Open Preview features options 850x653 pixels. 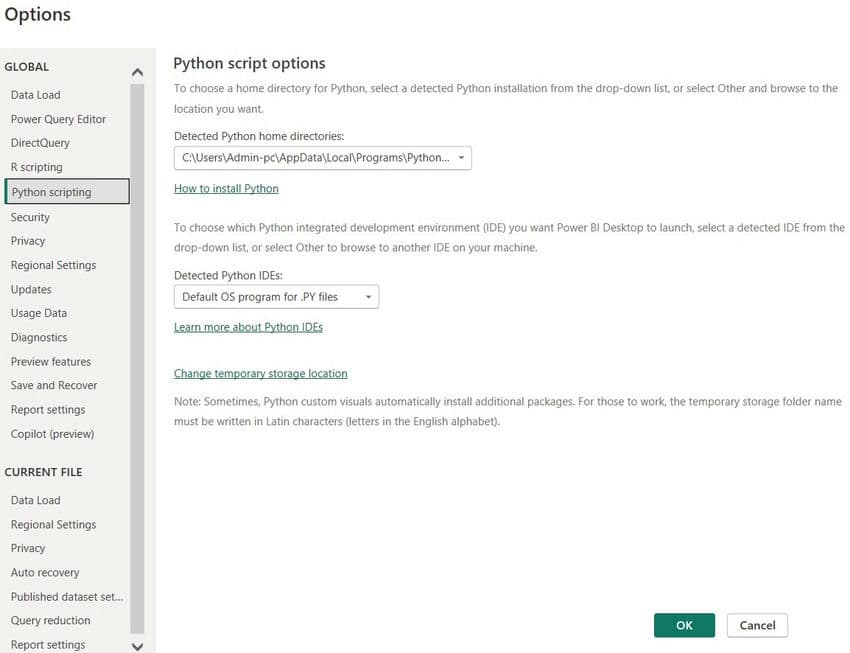(x=51, y=362)
